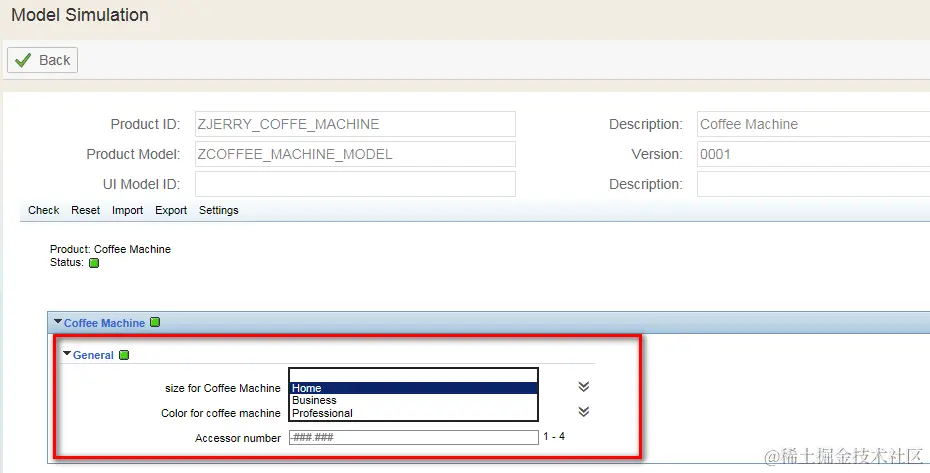Select Business in the size dropdown
The height and width of the screenshot is (473, 930).
[x=413, y=401]
